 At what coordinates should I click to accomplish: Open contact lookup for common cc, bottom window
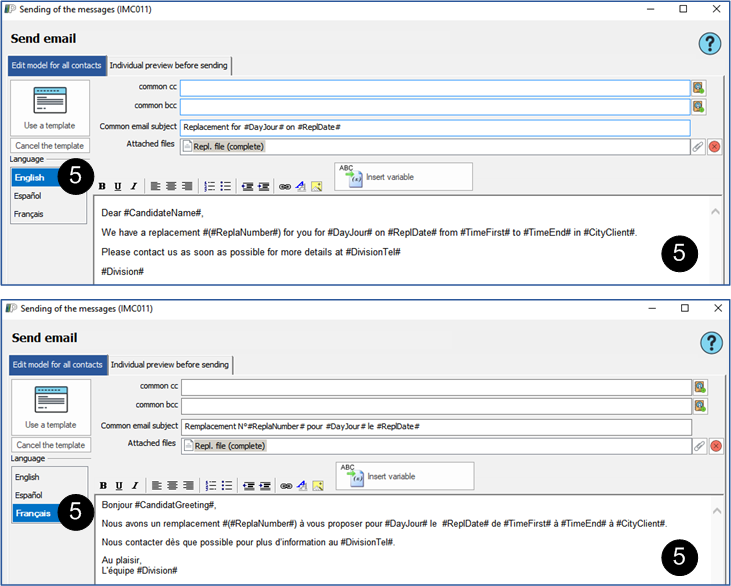click(700, 387)
